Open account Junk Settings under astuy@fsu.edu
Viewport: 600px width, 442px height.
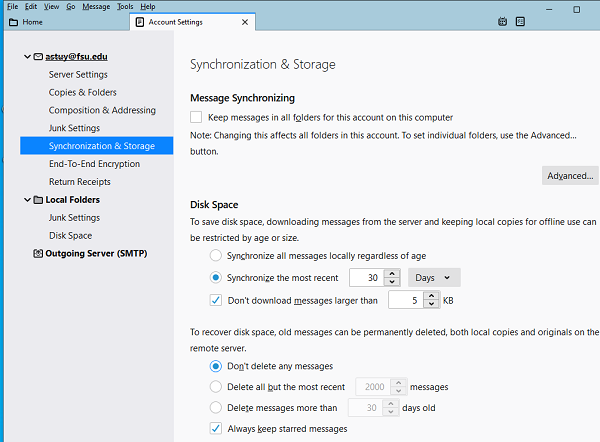(74, 128)
